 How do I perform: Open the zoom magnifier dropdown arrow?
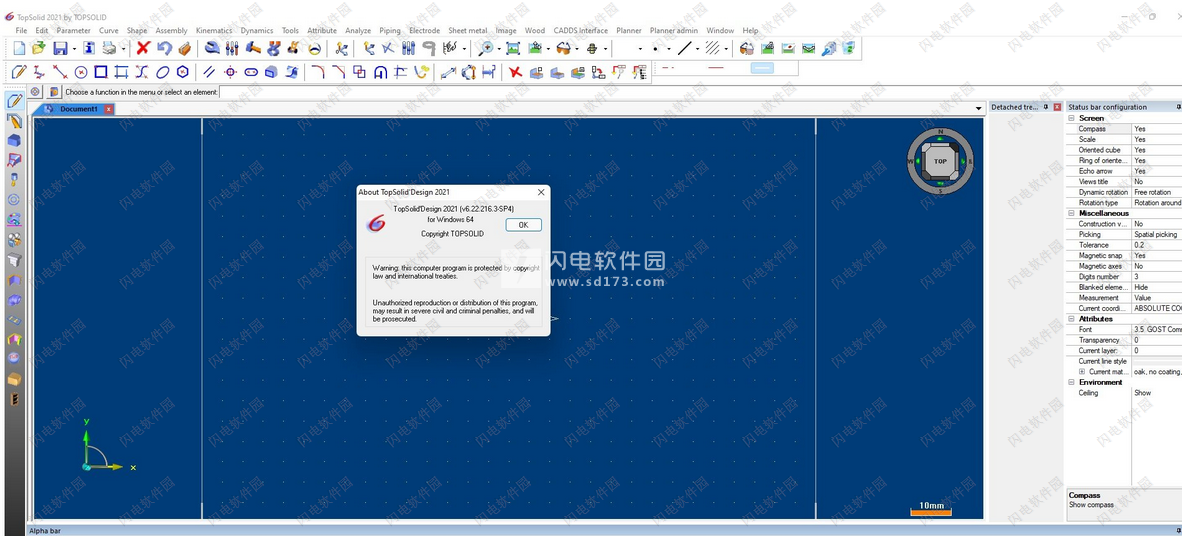point(498,49)
